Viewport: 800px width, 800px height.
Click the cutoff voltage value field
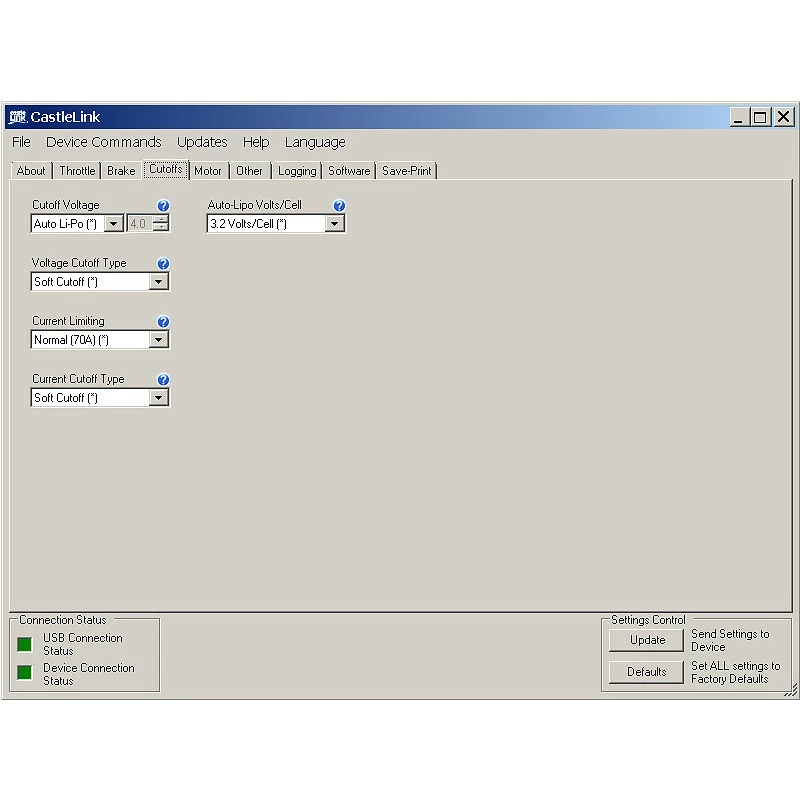pyautogui.click(x=139, y=224)
